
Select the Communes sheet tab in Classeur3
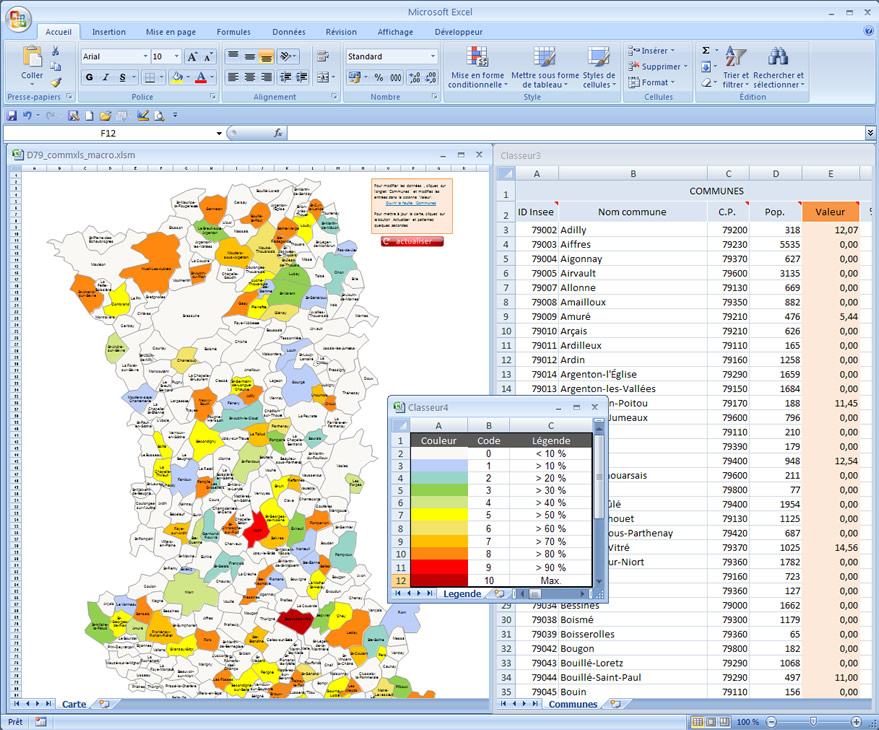[573, 704]
